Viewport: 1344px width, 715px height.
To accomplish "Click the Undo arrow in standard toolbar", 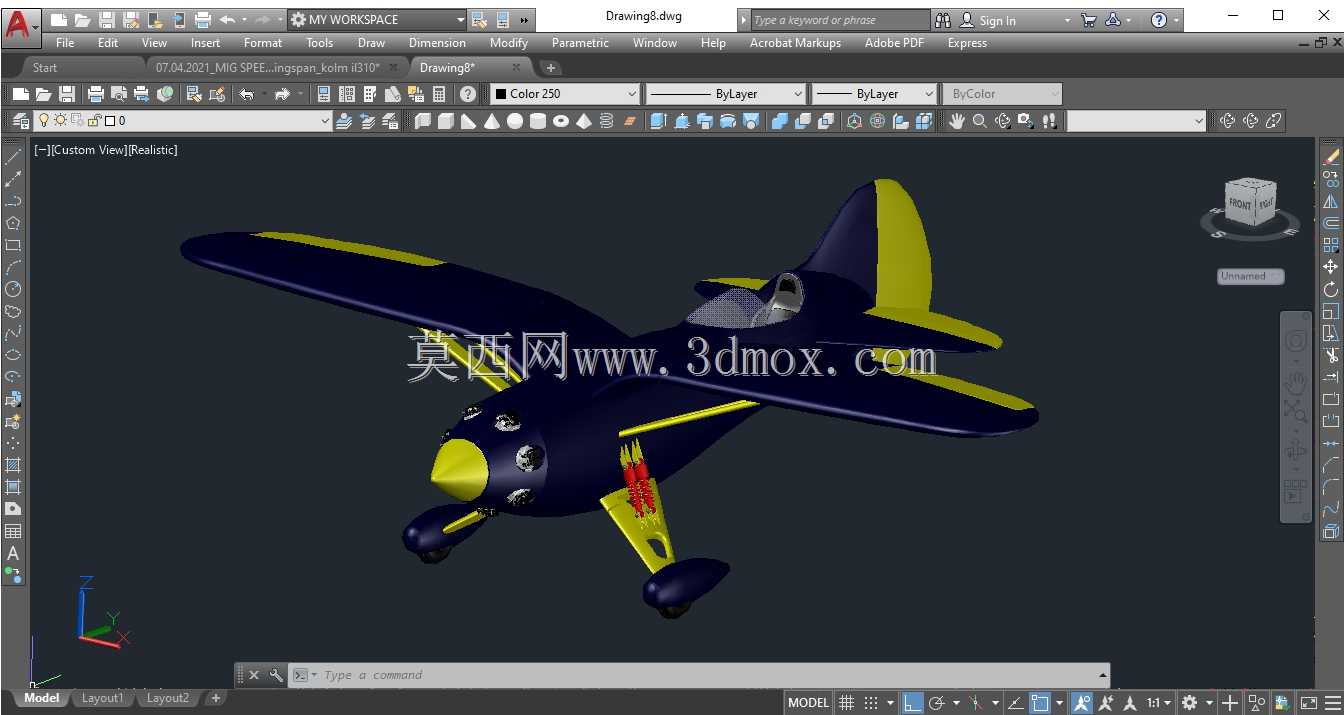I will click(x=247, y=94).
